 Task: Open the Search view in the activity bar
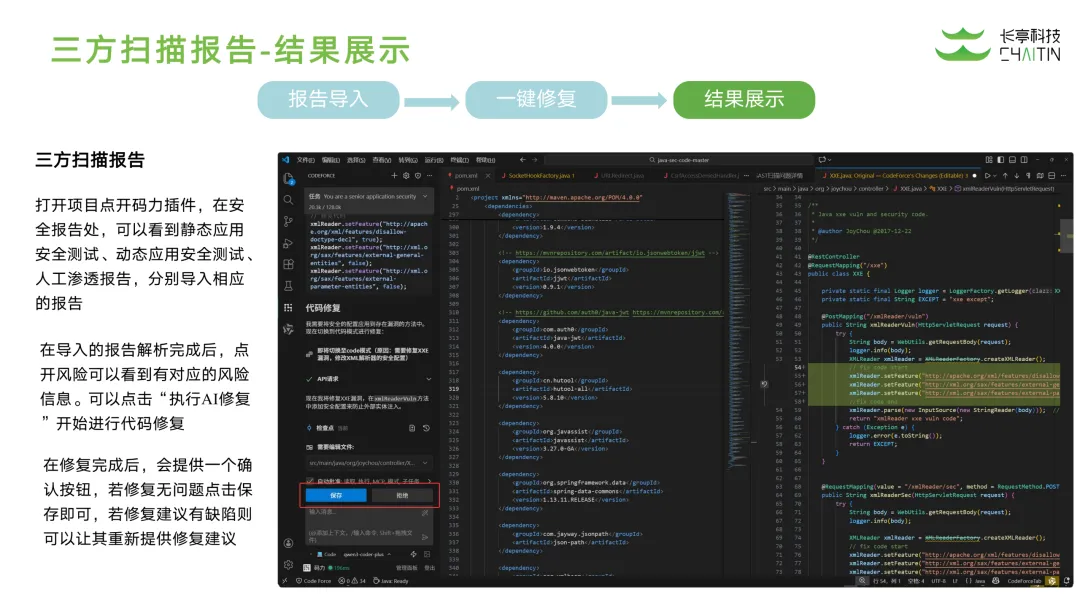[x=289, y=200]
